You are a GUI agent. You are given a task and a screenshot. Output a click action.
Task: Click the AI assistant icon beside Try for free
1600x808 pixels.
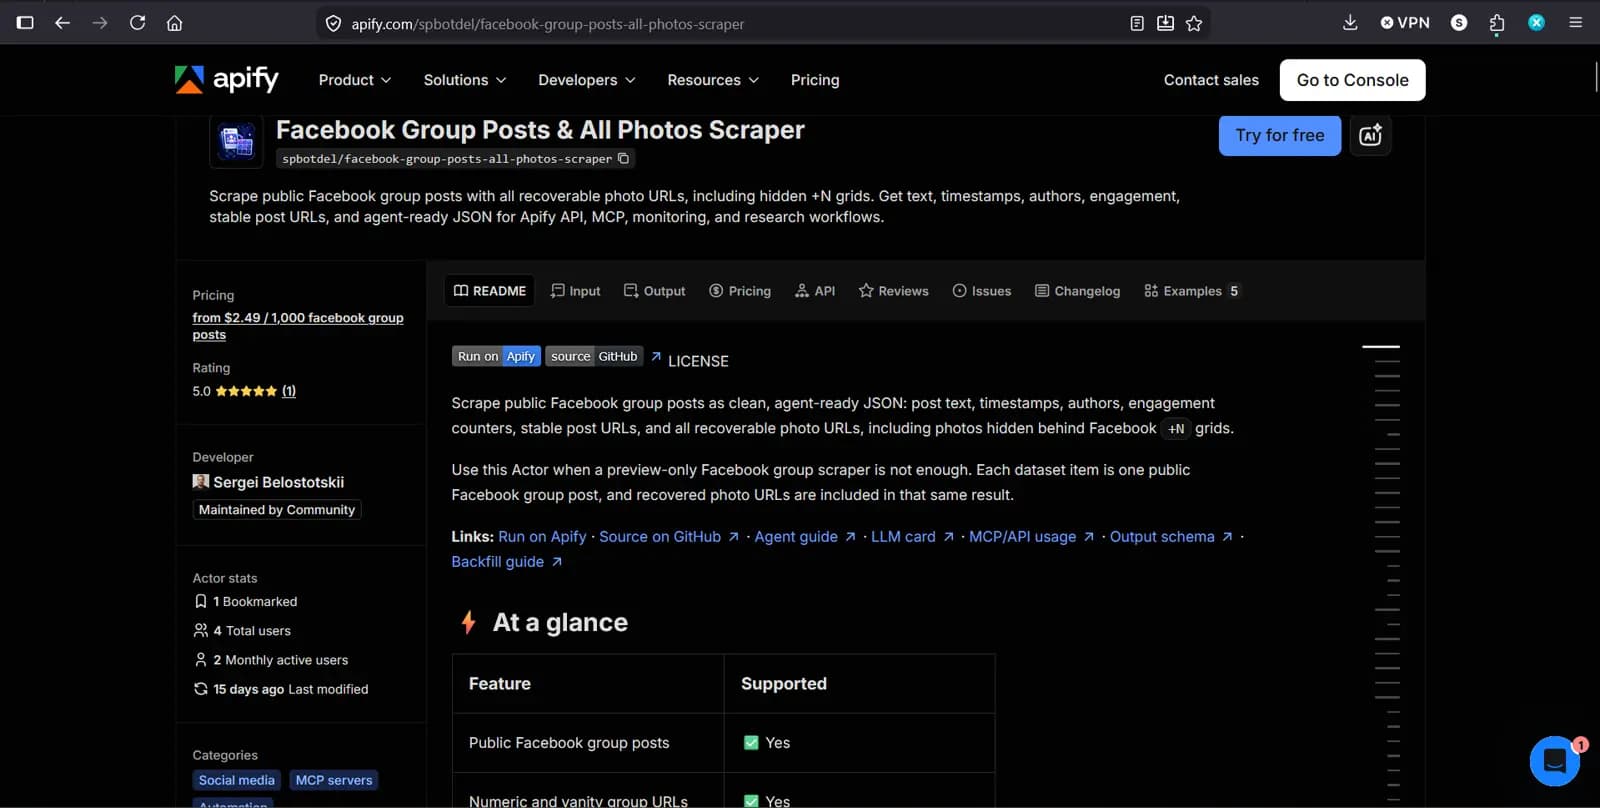tap(1370, 135)
